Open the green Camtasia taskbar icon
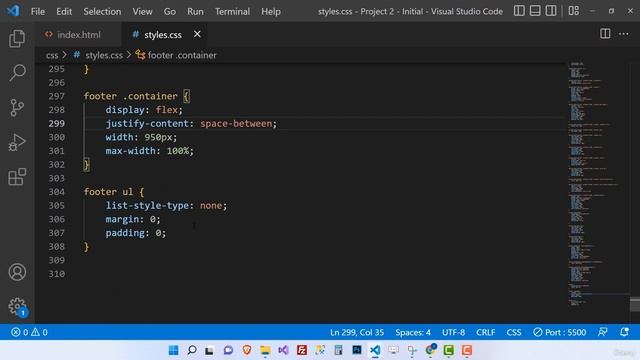 (449, 350)
